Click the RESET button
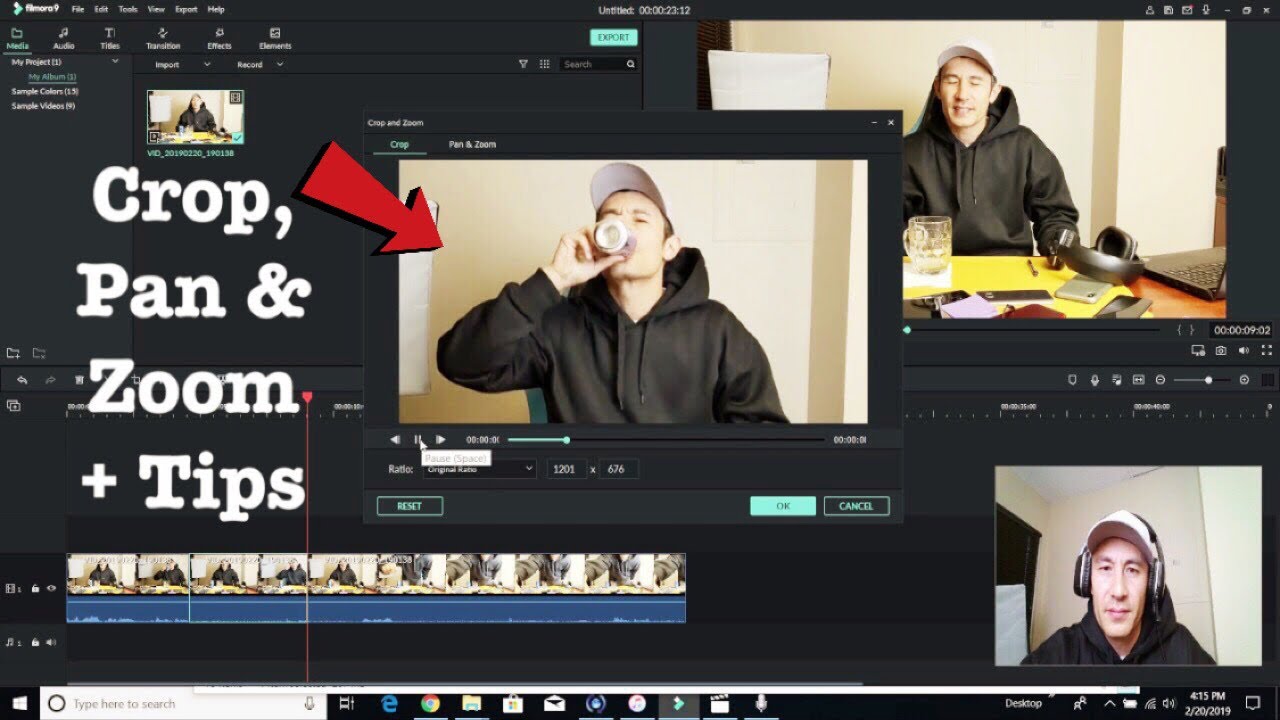 click(410, 506)
